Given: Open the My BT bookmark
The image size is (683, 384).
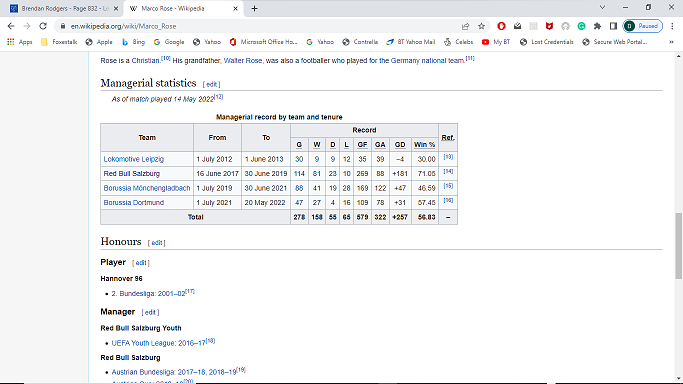Looking at the screenshot, I should coord(496,42).
